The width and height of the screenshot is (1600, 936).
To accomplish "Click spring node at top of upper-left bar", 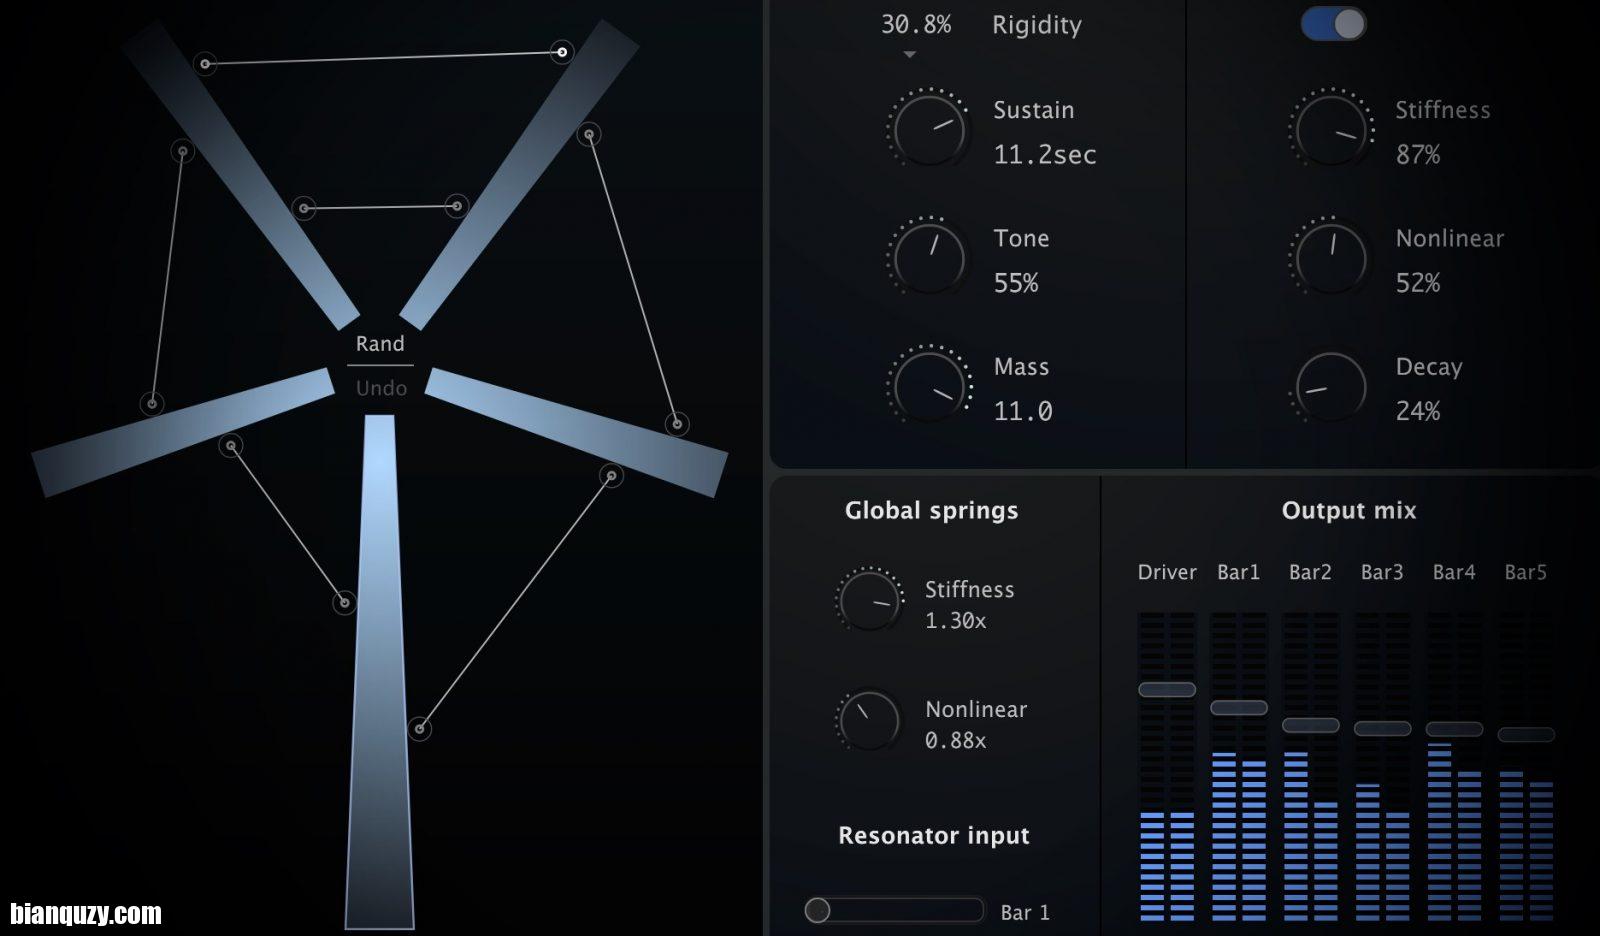I will pos(205,64).
